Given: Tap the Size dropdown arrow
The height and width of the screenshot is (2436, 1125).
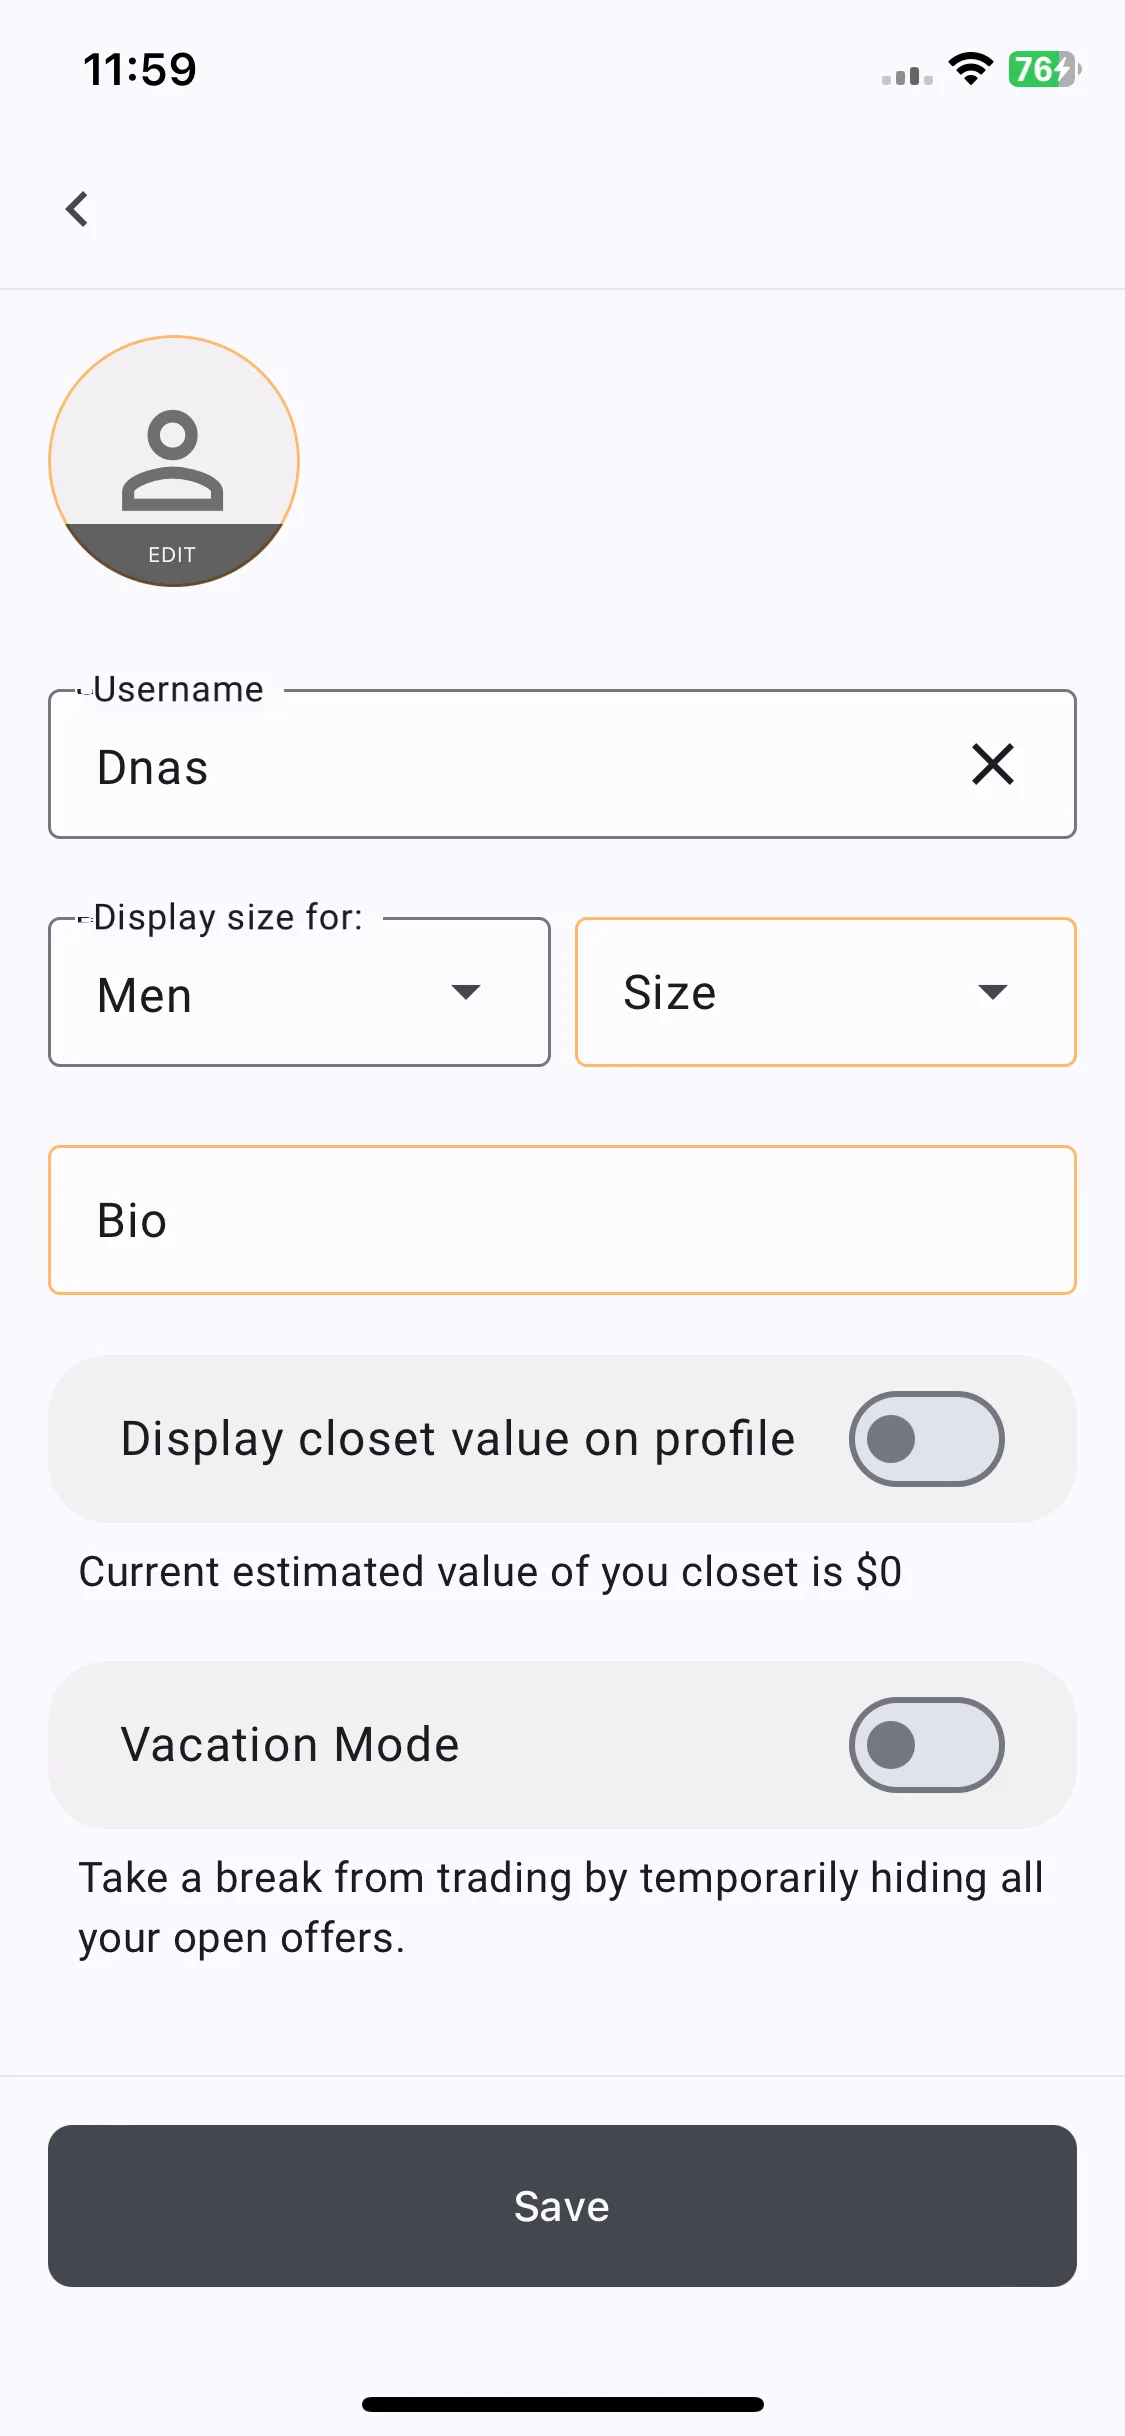Looking at the screenshot, I should tap(992, 992).
